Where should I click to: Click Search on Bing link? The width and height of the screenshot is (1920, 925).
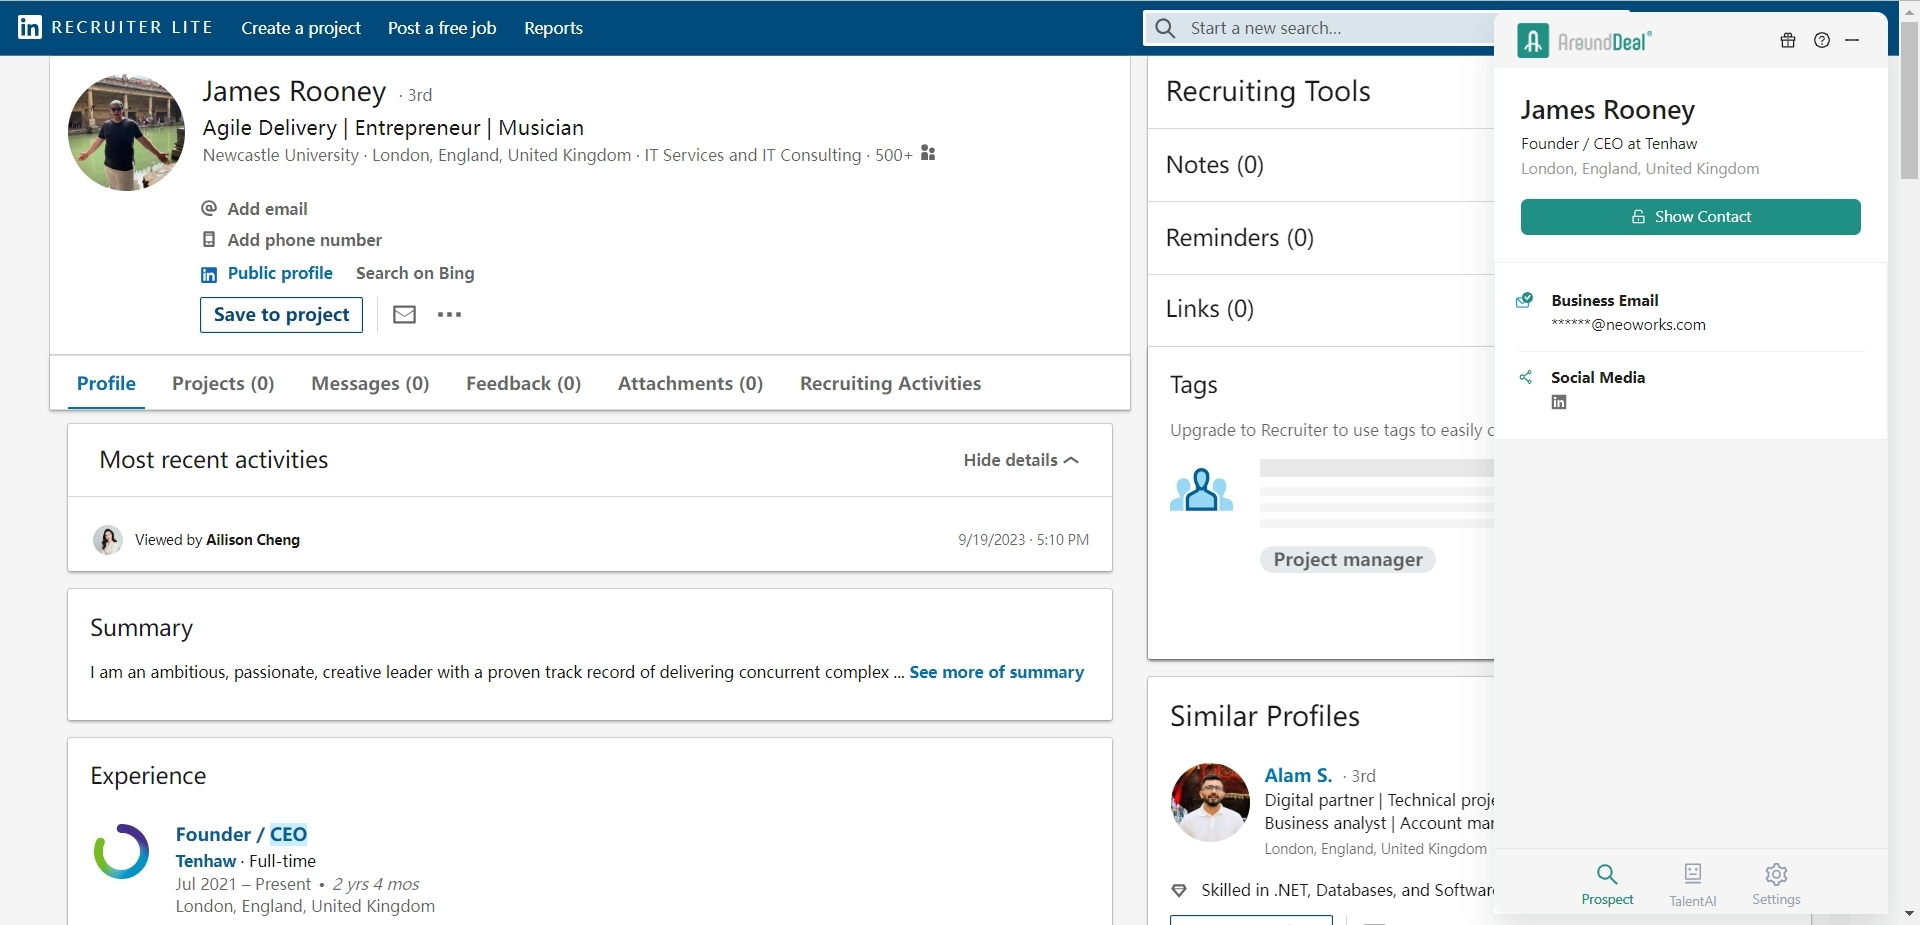click(x=415, y=273)
